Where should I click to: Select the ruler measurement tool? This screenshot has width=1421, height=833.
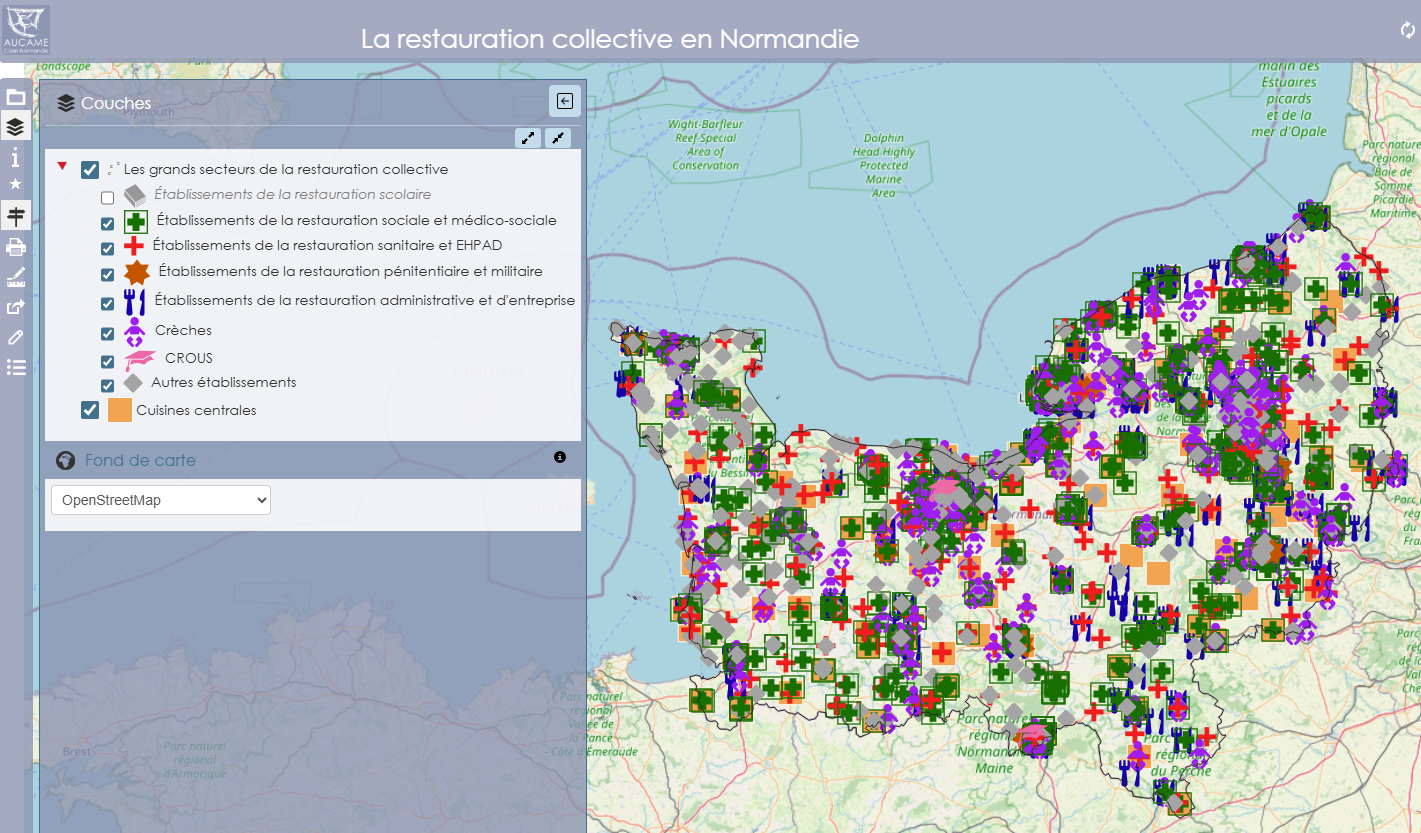pyautogui.click(x=15, y=278)
